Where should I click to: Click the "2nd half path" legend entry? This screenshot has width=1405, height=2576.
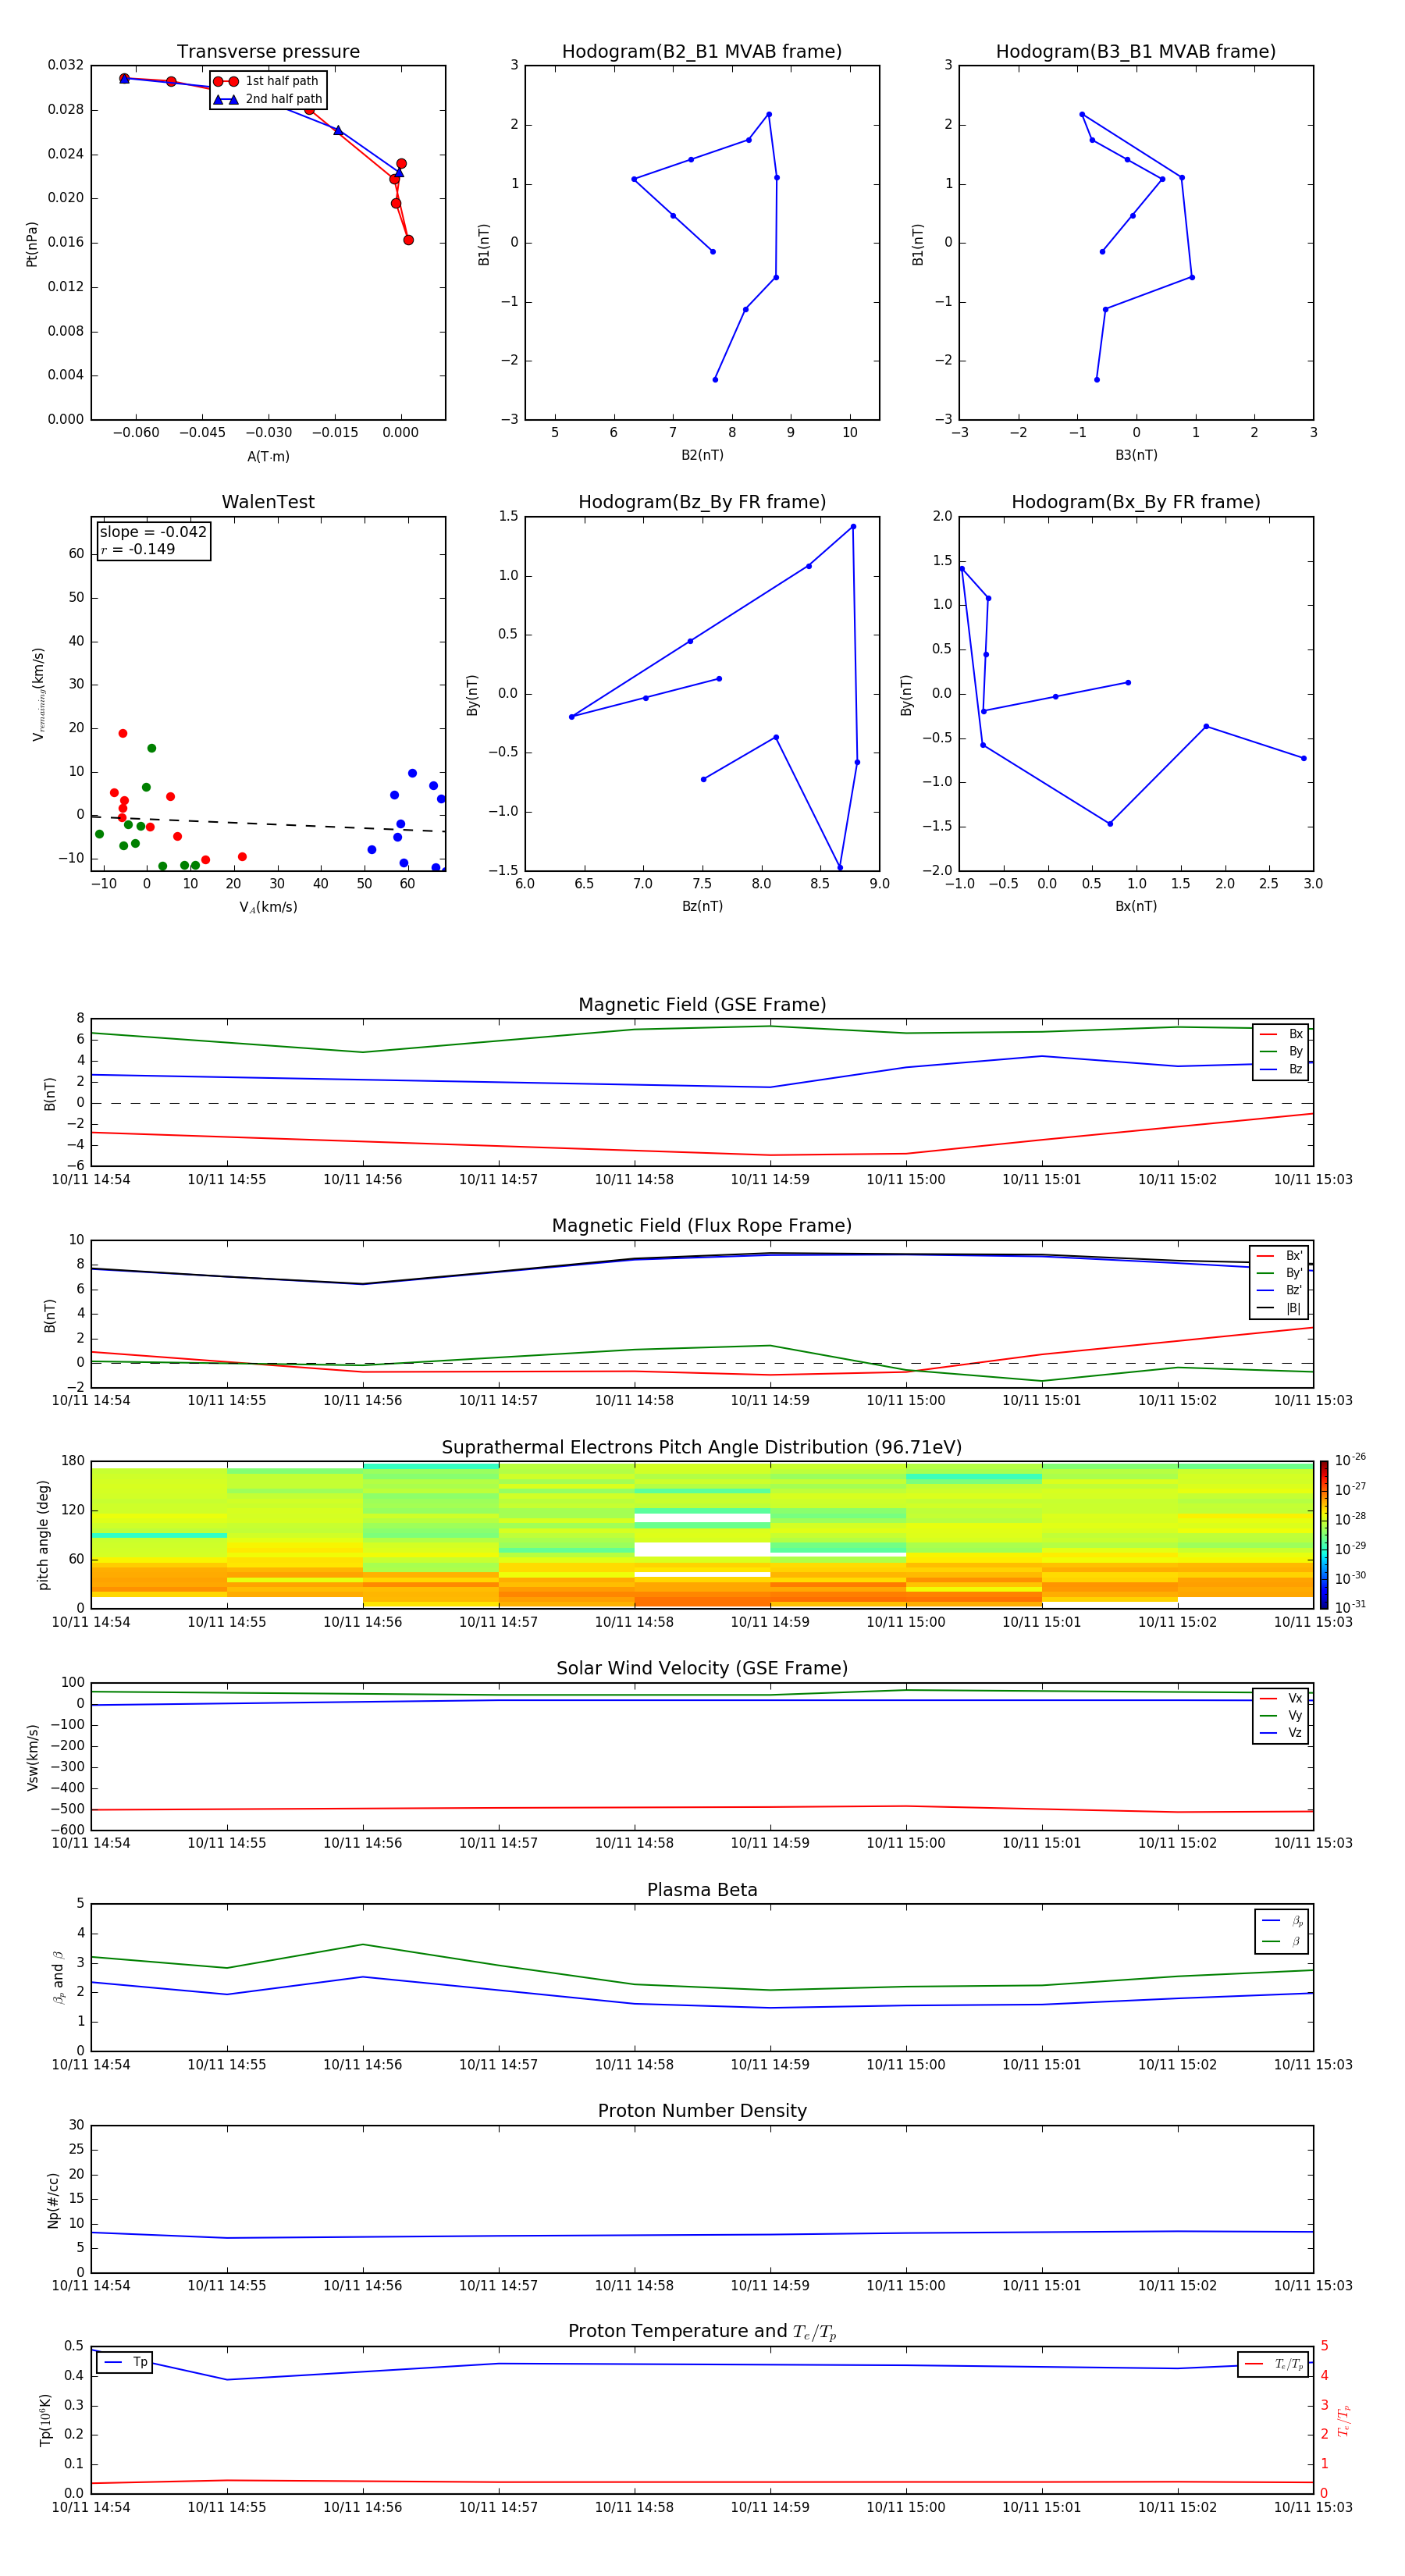tap(267, 99)
